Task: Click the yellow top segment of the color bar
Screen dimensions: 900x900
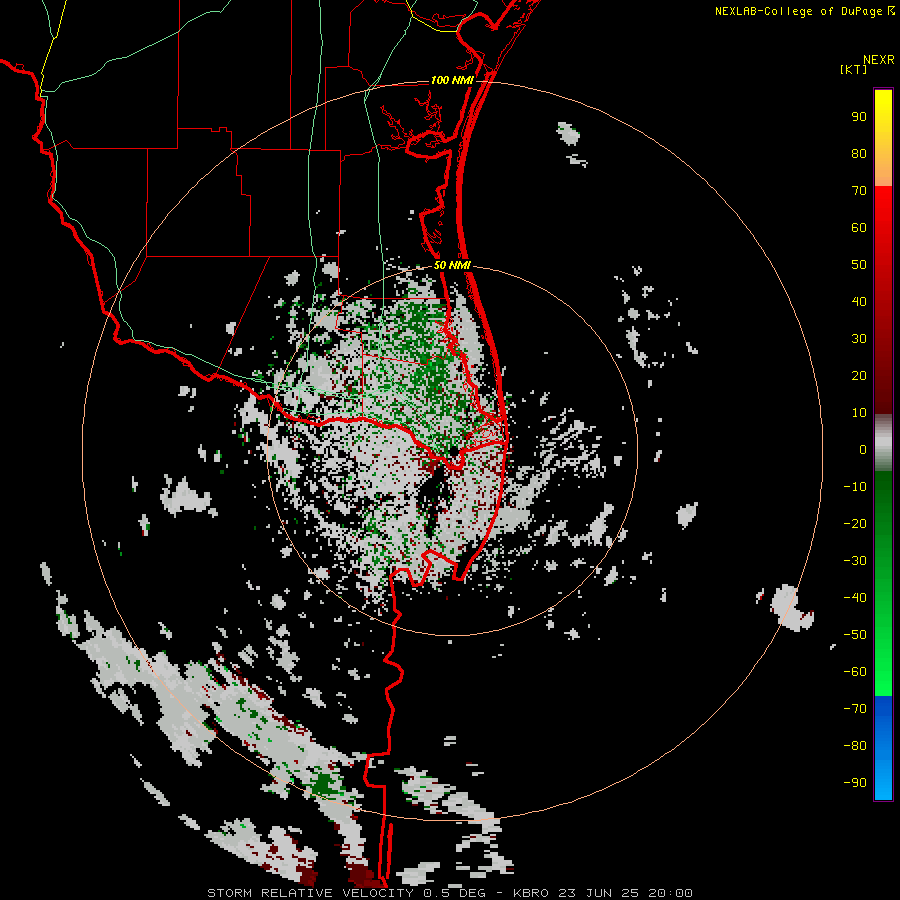Action: tap(883, 138)
